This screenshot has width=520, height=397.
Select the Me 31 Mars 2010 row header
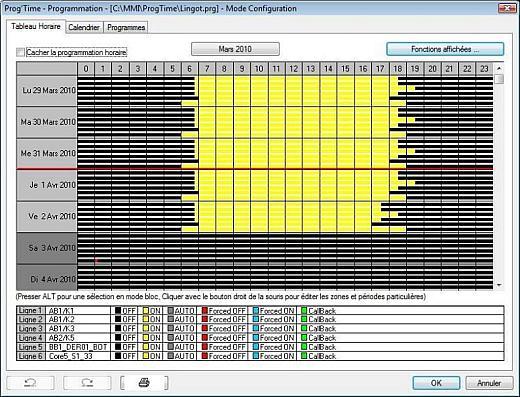(x=47, y=154)
